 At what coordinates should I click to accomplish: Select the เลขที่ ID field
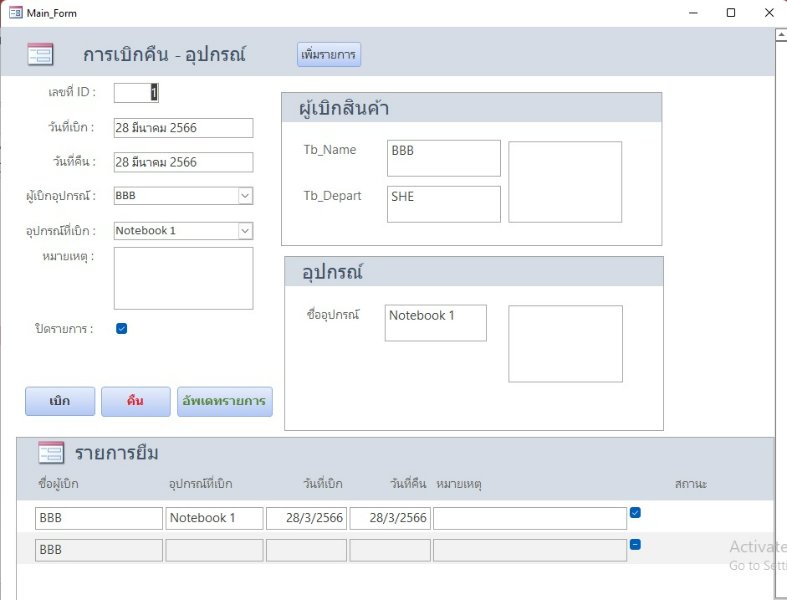click(x=135, y=93)
